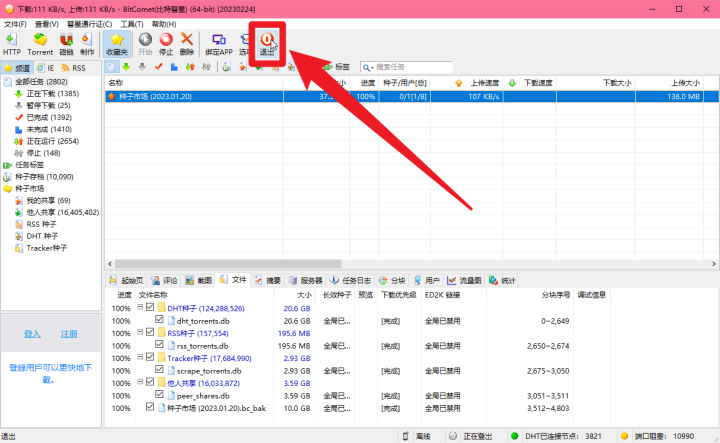Toggle checkbox for RSS种子 folder
The height and width of the screenshot is (443, 720).
tap(150, 332)
